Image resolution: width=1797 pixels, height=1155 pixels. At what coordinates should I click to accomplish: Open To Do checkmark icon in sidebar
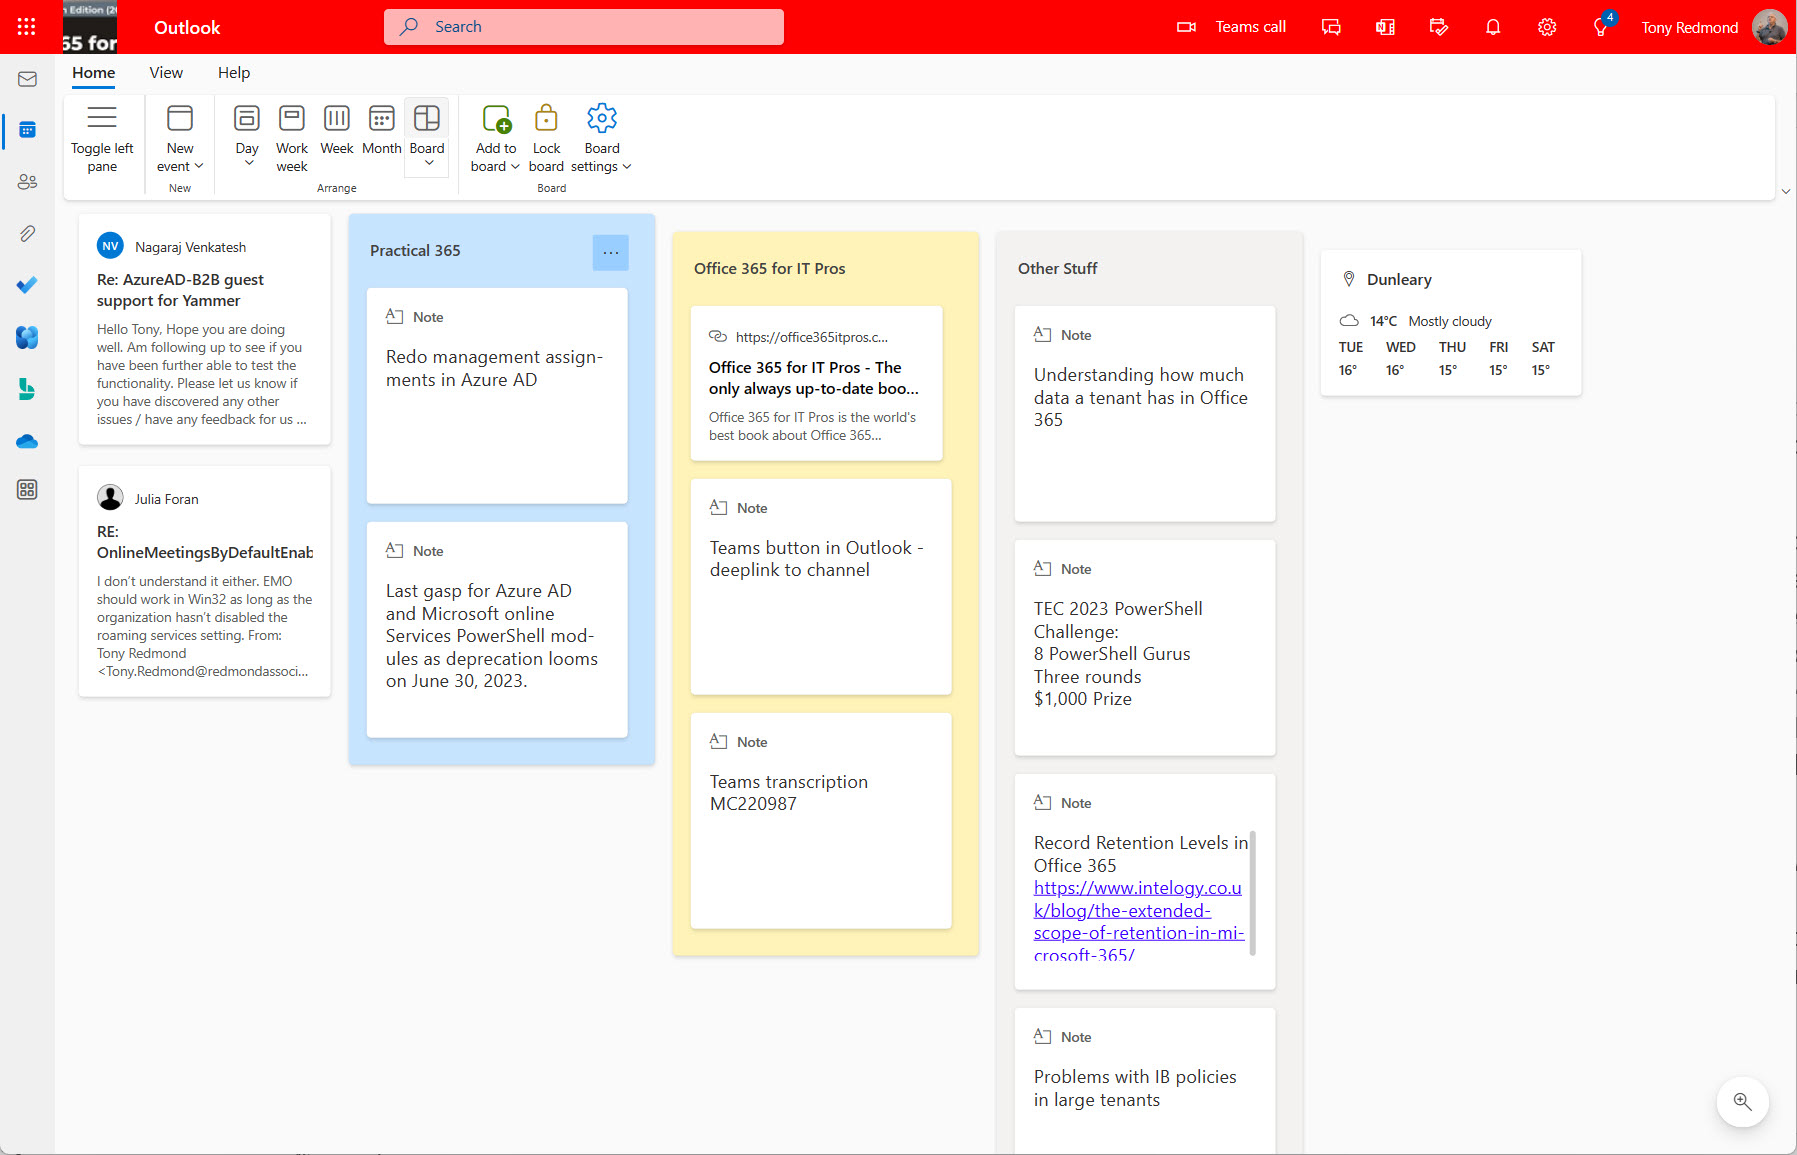pyautogui.click(x=27, y=285)
